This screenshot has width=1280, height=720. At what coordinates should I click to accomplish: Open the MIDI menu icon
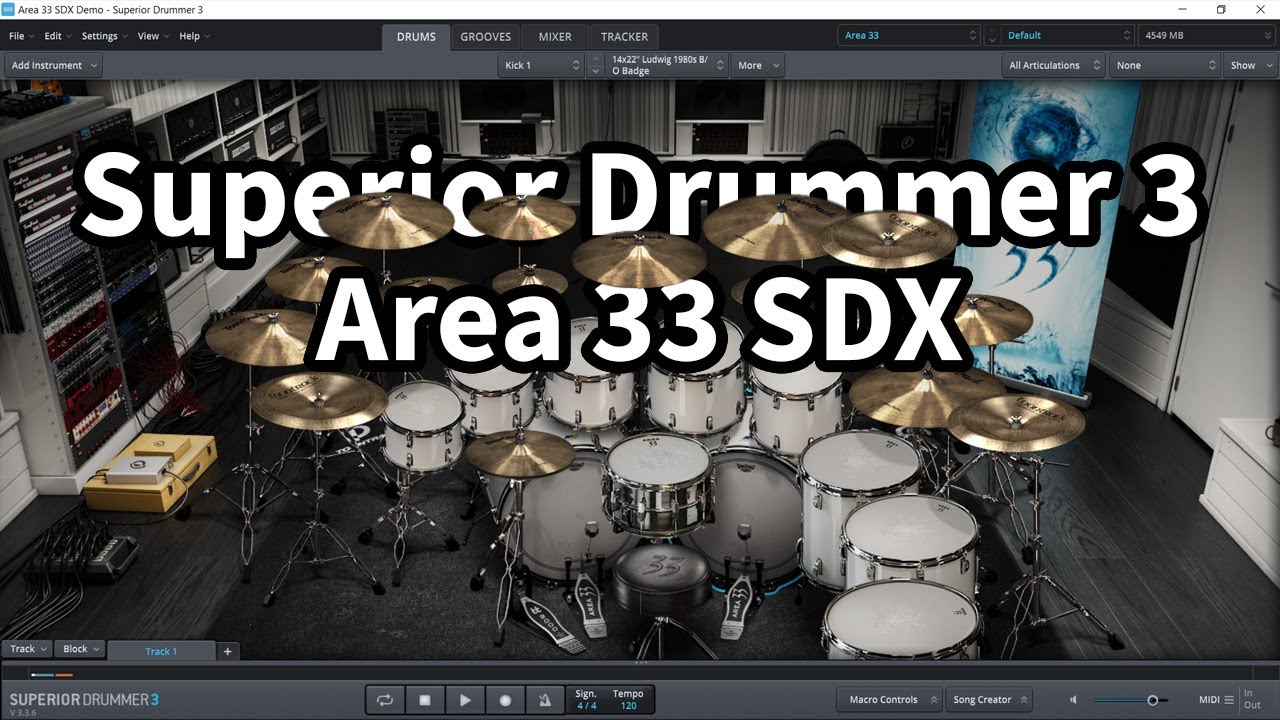[1229, 700]
